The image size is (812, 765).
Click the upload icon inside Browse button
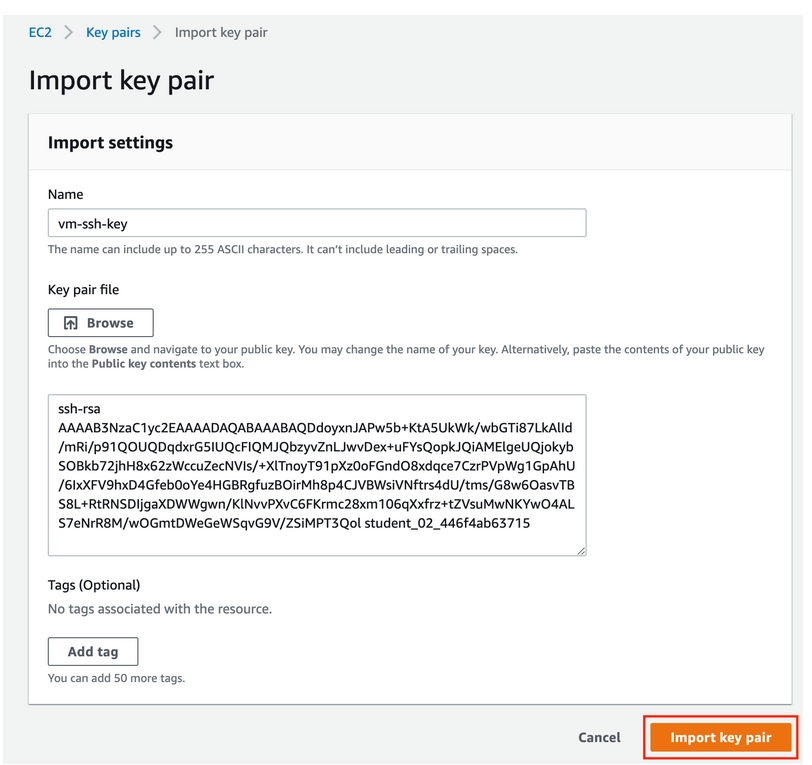tap(70, 323)
